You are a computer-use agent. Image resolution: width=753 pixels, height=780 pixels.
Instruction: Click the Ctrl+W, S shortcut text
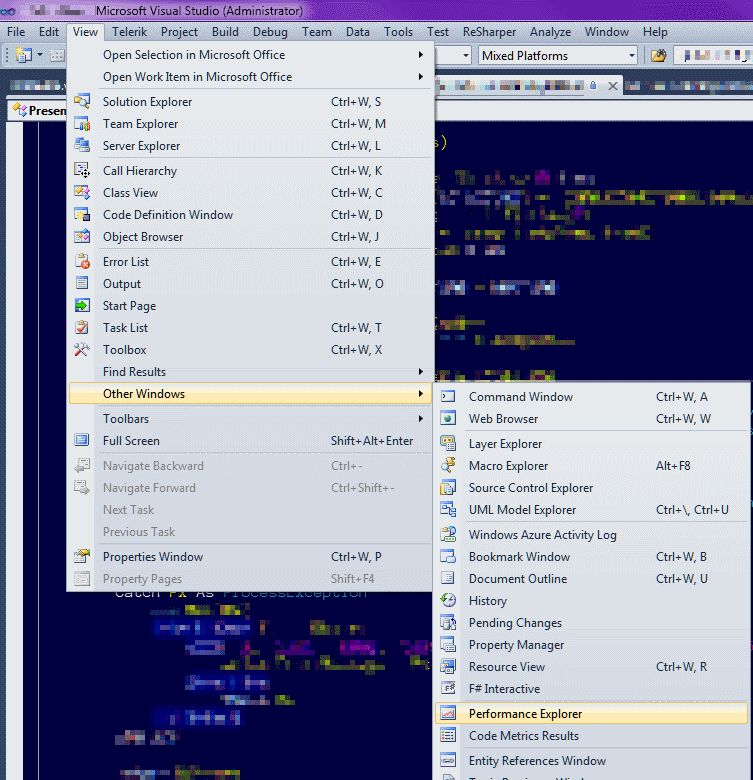click(356, 101)
